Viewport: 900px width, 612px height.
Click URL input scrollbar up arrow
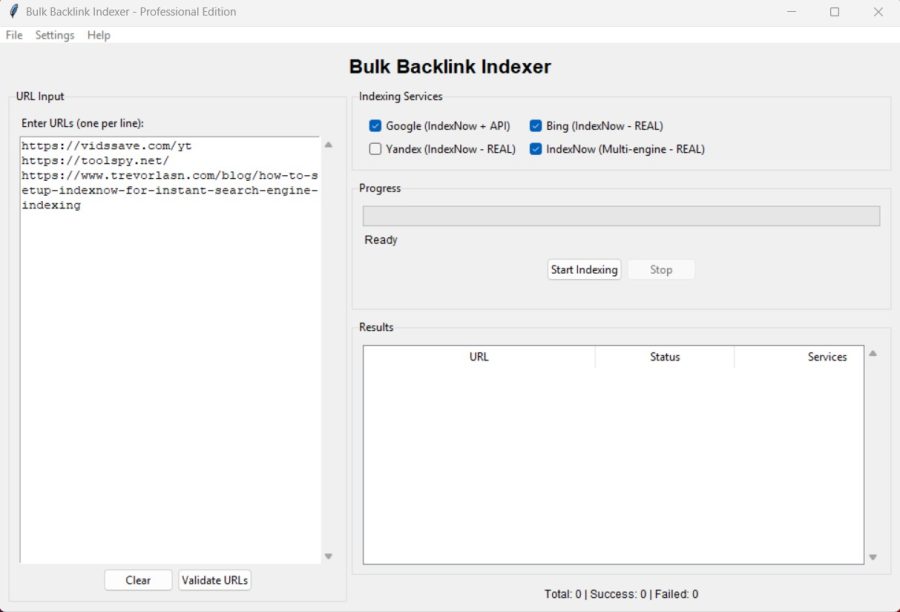point(328,145)
